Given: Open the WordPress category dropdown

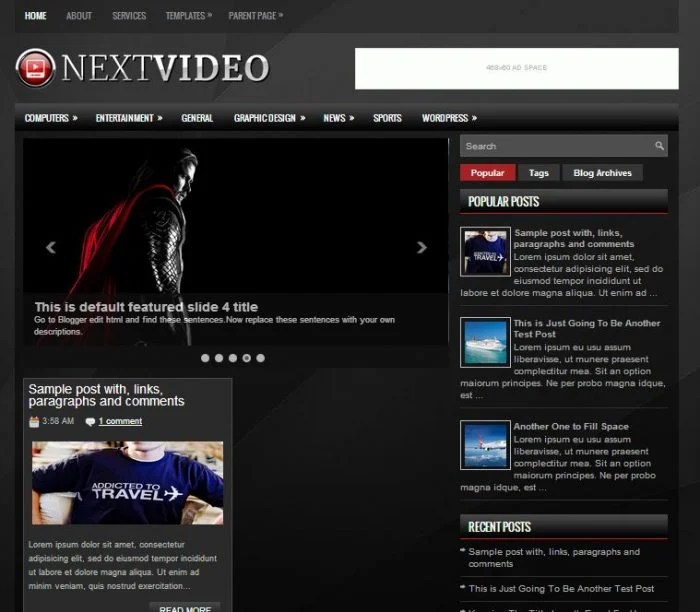Looking at the screenshot, I should click(x=450, y=118).
